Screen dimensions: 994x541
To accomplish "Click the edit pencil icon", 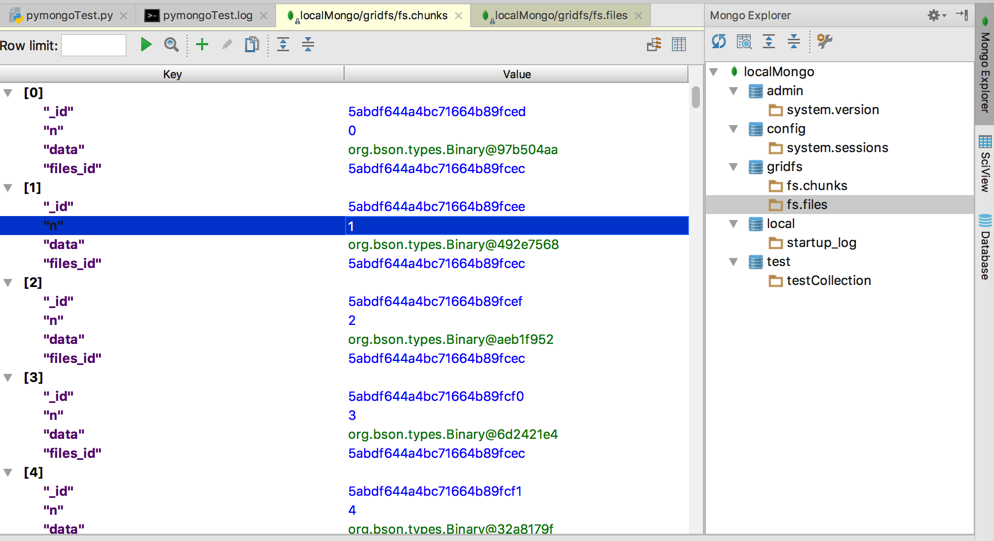I will 227,44.
